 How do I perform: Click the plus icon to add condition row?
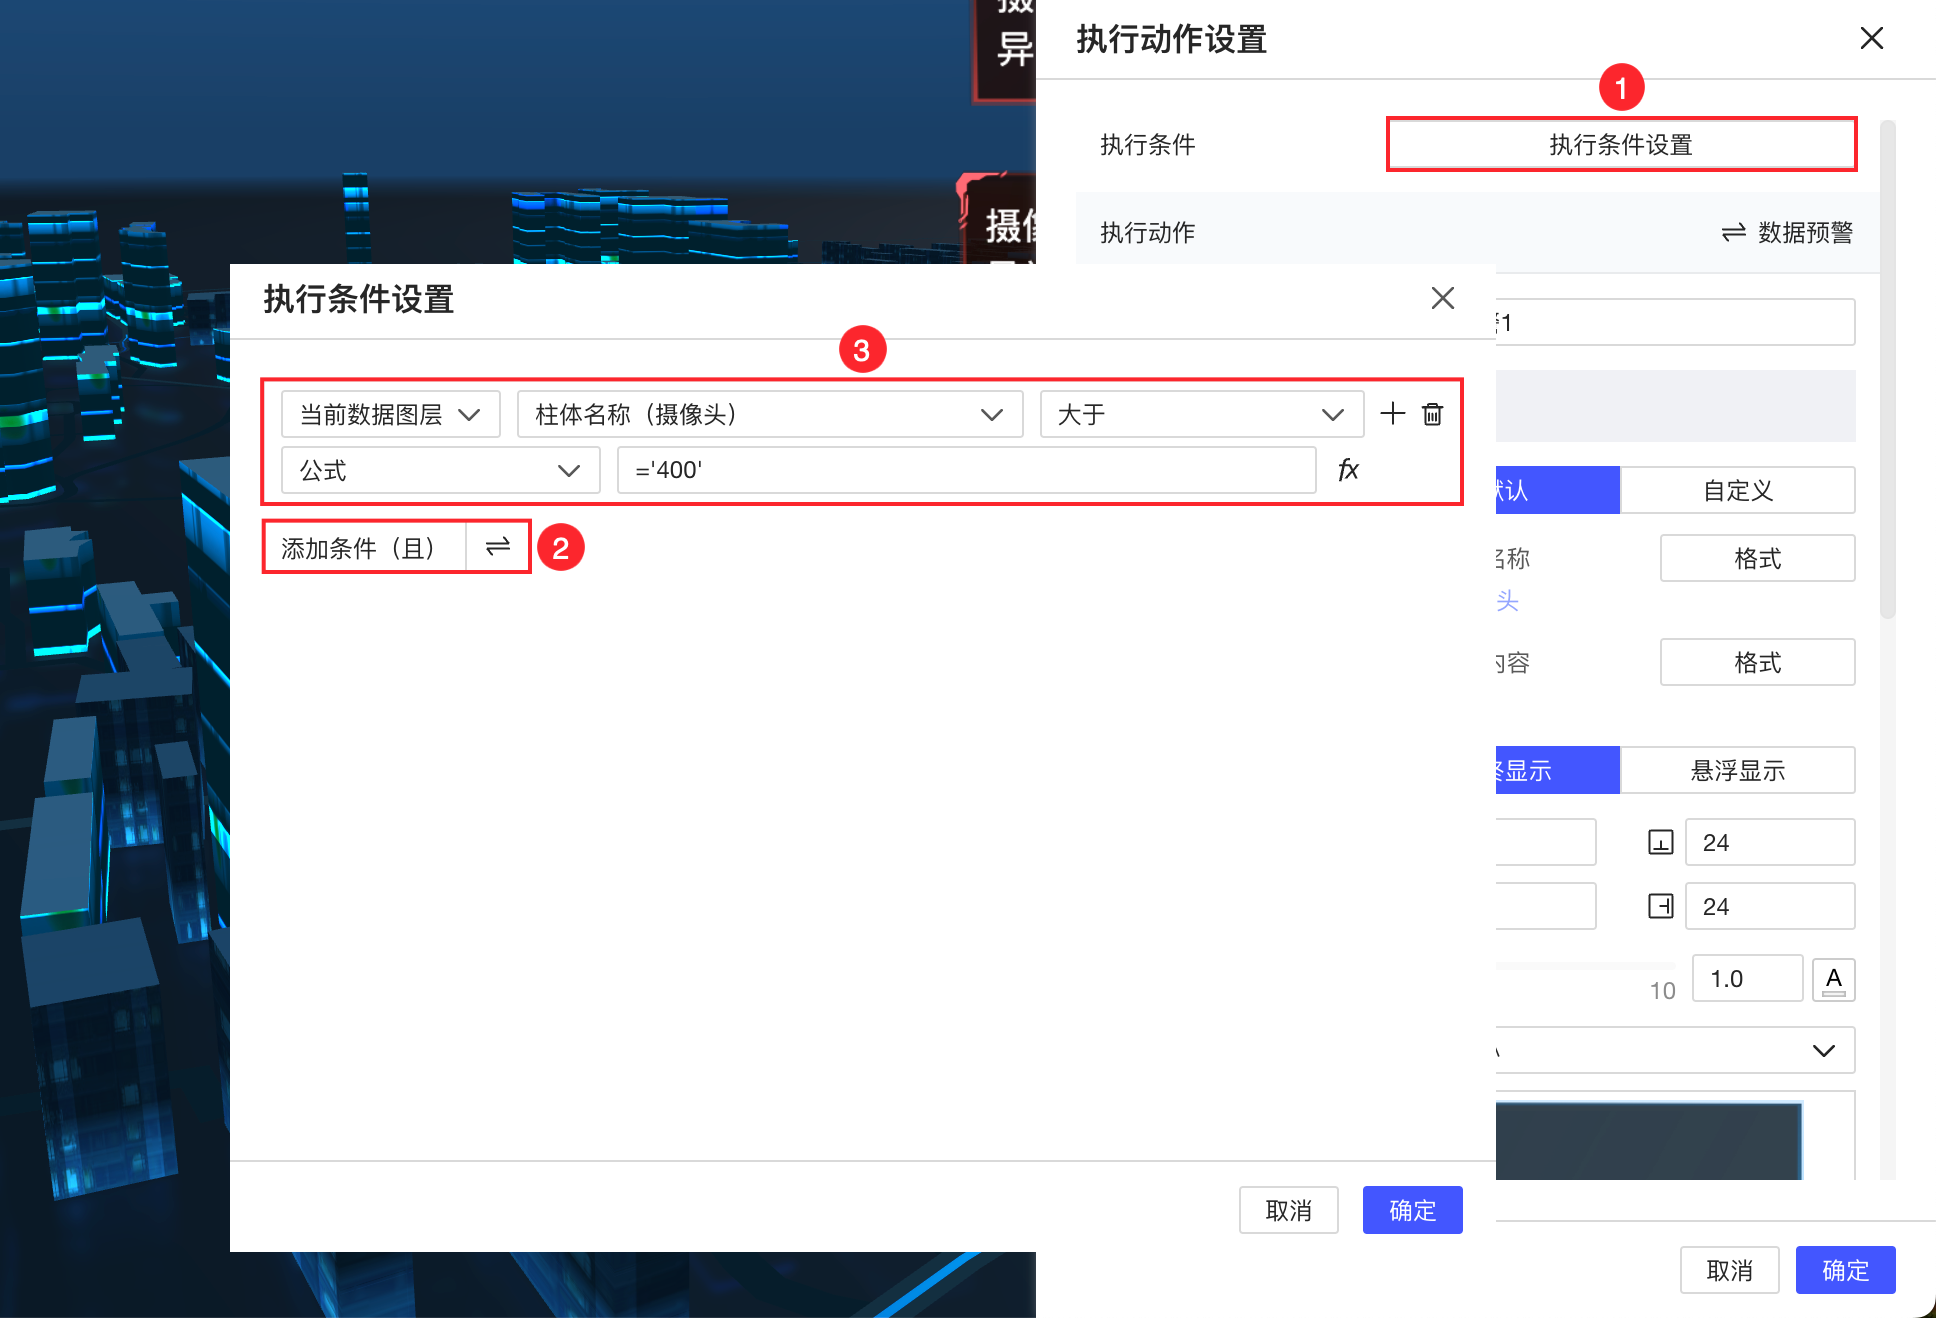click(1392, 413)
